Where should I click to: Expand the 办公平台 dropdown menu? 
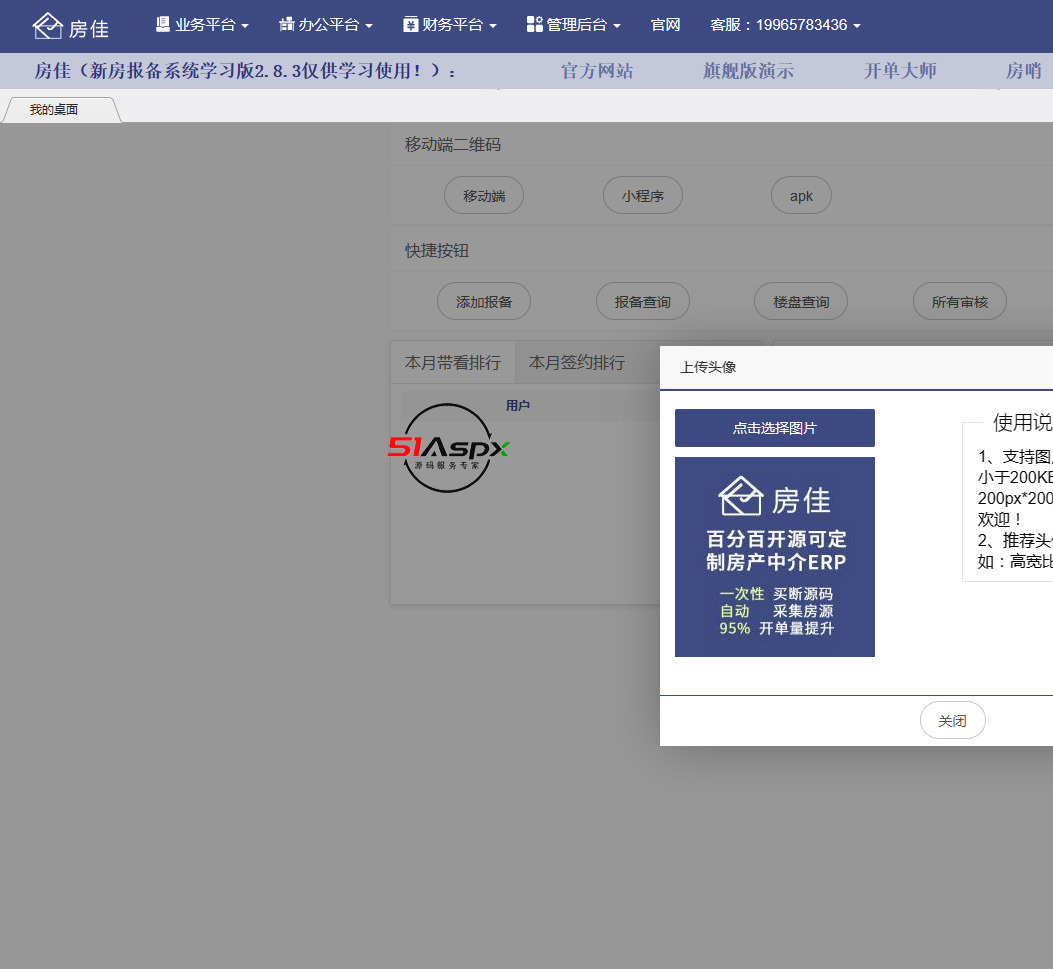[x=326, y=26]
